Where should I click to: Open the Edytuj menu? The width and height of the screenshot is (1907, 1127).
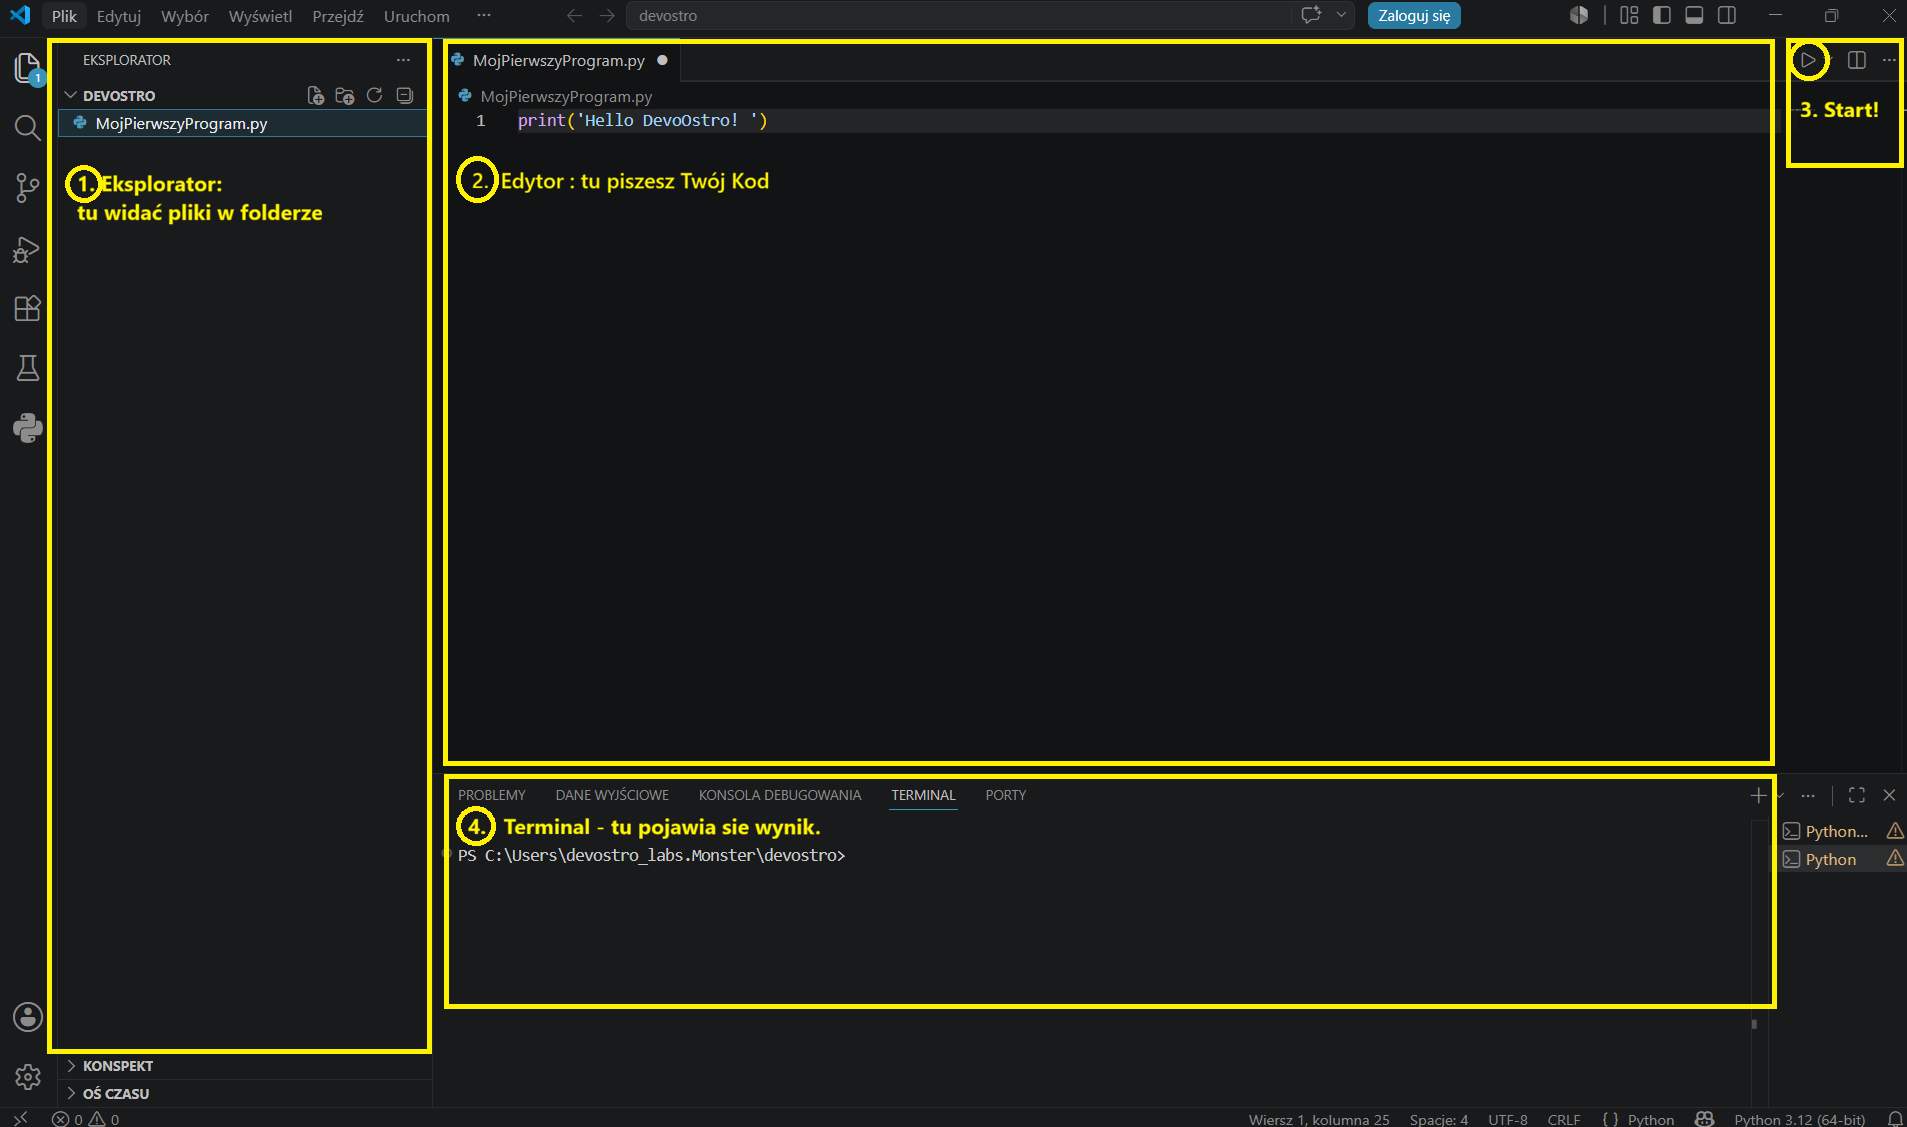tap(119, 16)
